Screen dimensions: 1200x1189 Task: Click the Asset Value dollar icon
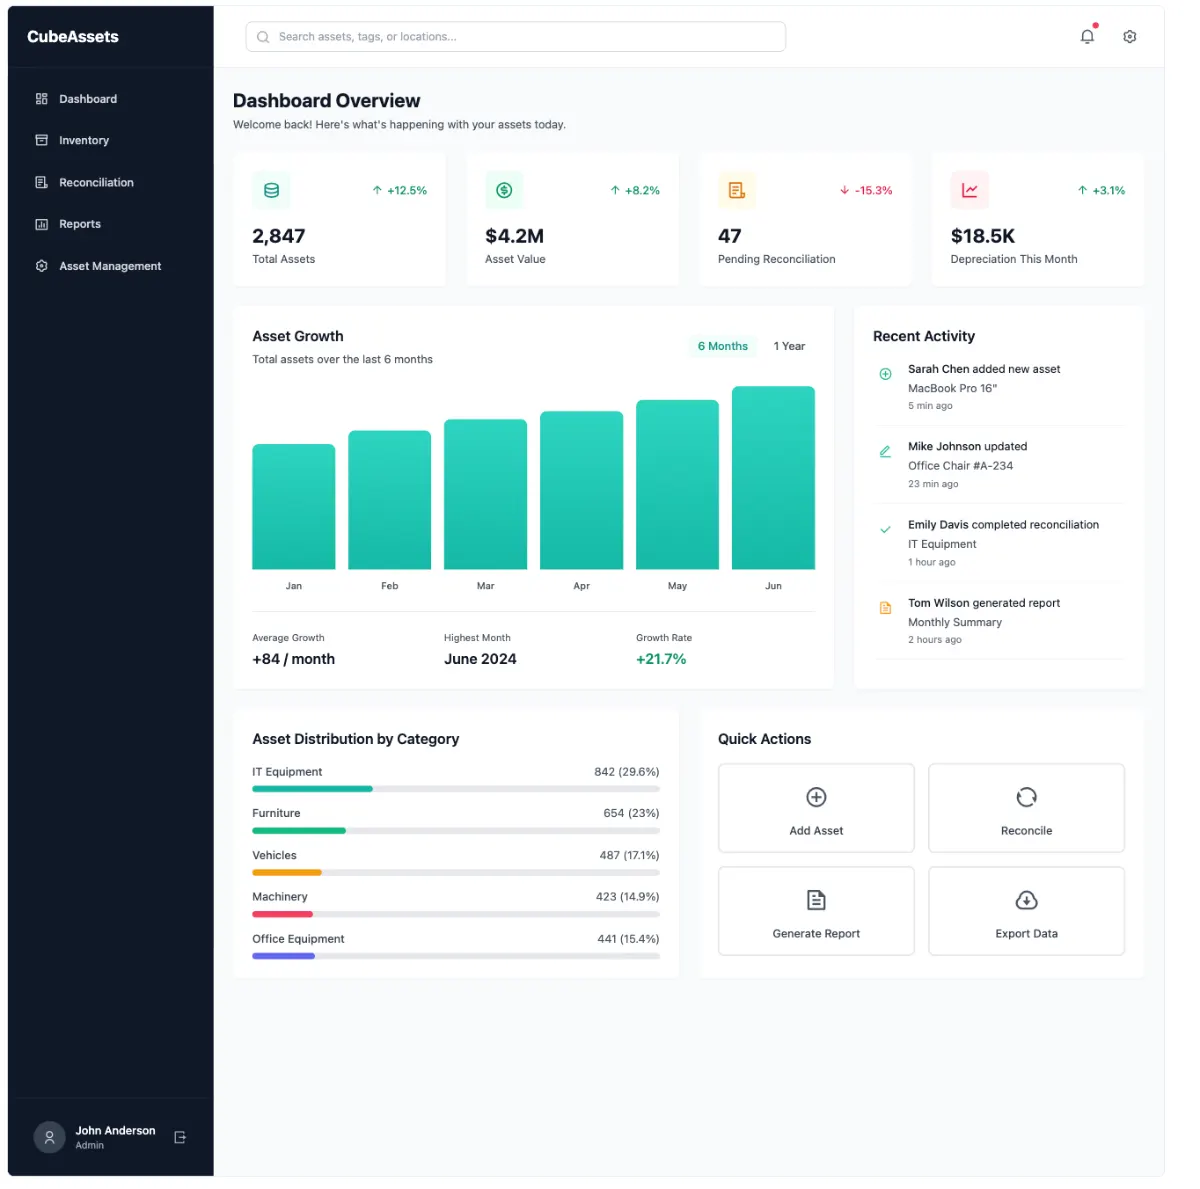pyautogui.click(x=504, y=190)
